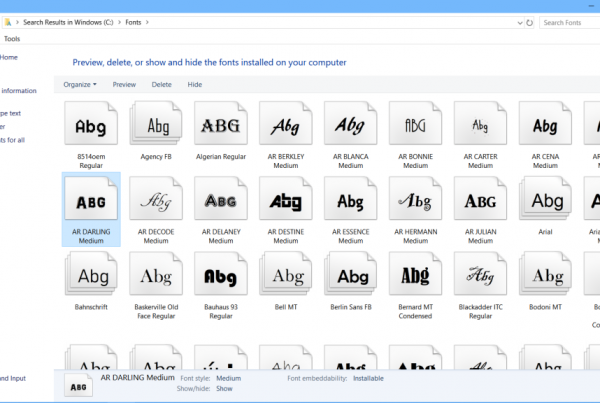Refresh the Fonts folder view
Image resolution: width=600 pixels, height=403 pixels.
pyautogui.click(x=530, y=23)
